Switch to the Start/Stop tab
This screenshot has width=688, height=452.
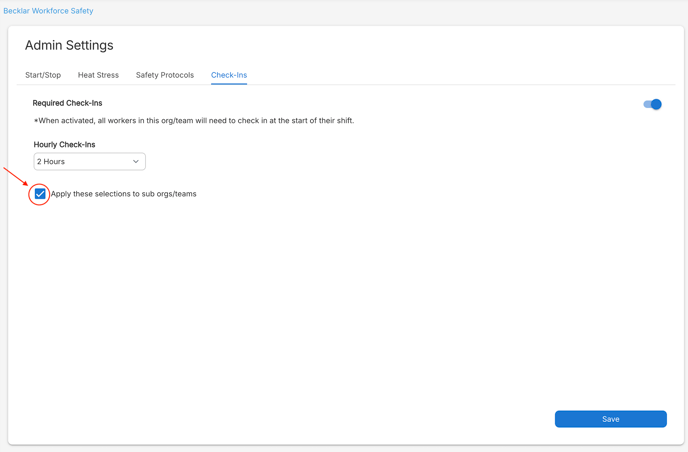pos(43,75)
